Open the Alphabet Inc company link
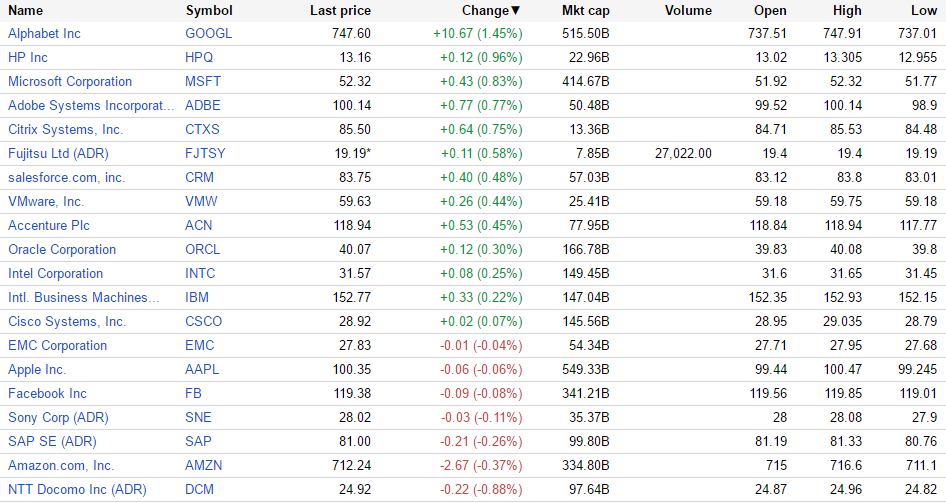This screenshot has height=503, width=946. (45, 33)
